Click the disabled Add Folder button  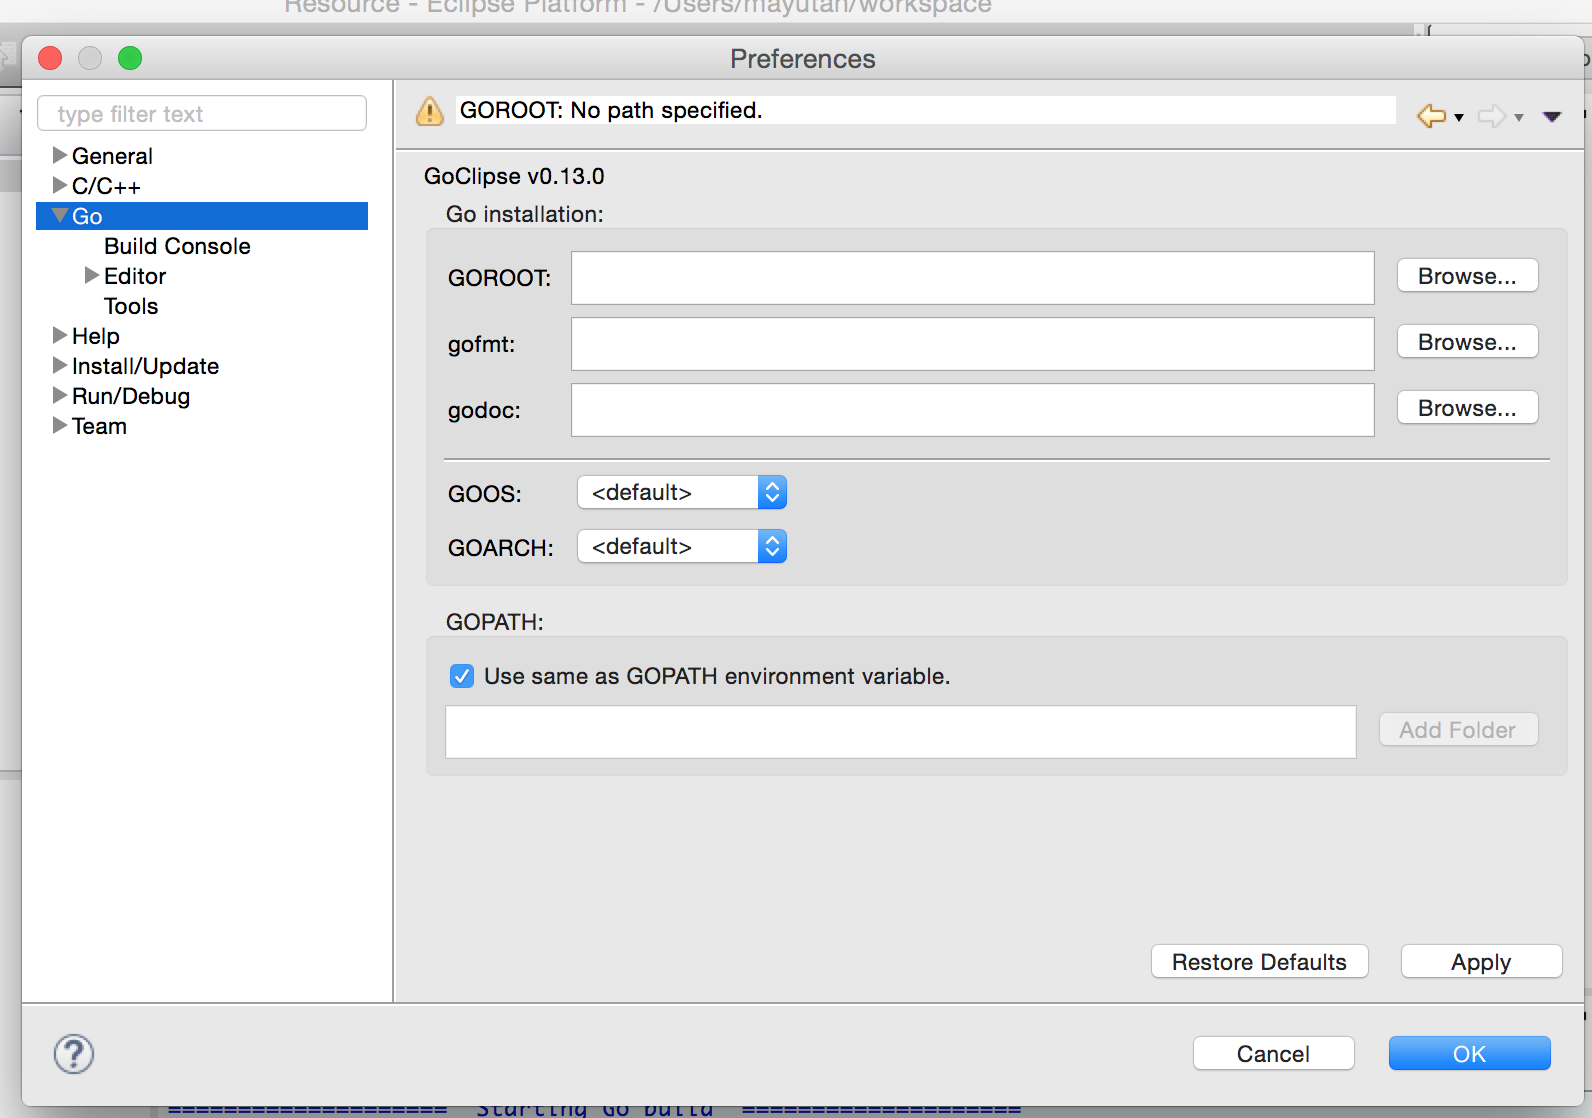(x=1458, y=730)
